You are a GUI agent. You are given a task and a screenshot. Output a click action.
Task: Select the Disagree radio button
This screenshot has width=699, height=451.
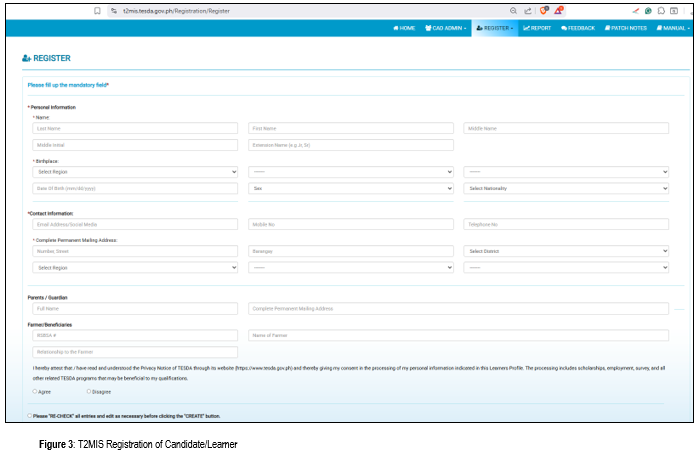(88, 392)
